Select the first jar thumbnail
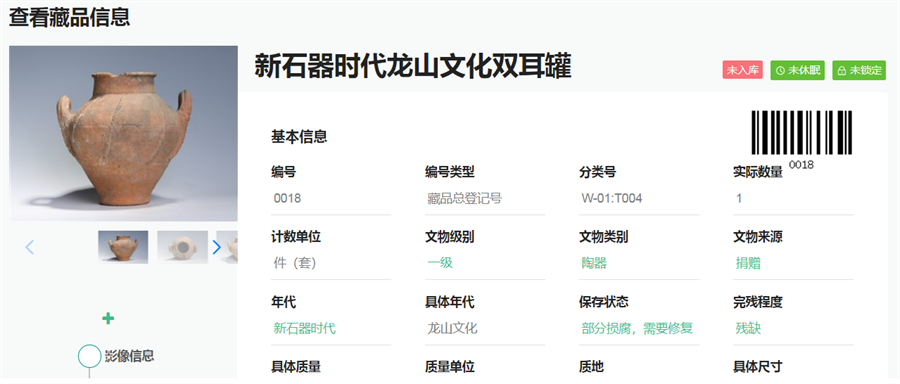Viewport: 900px width, 384px height. click(x=123, y=247)
